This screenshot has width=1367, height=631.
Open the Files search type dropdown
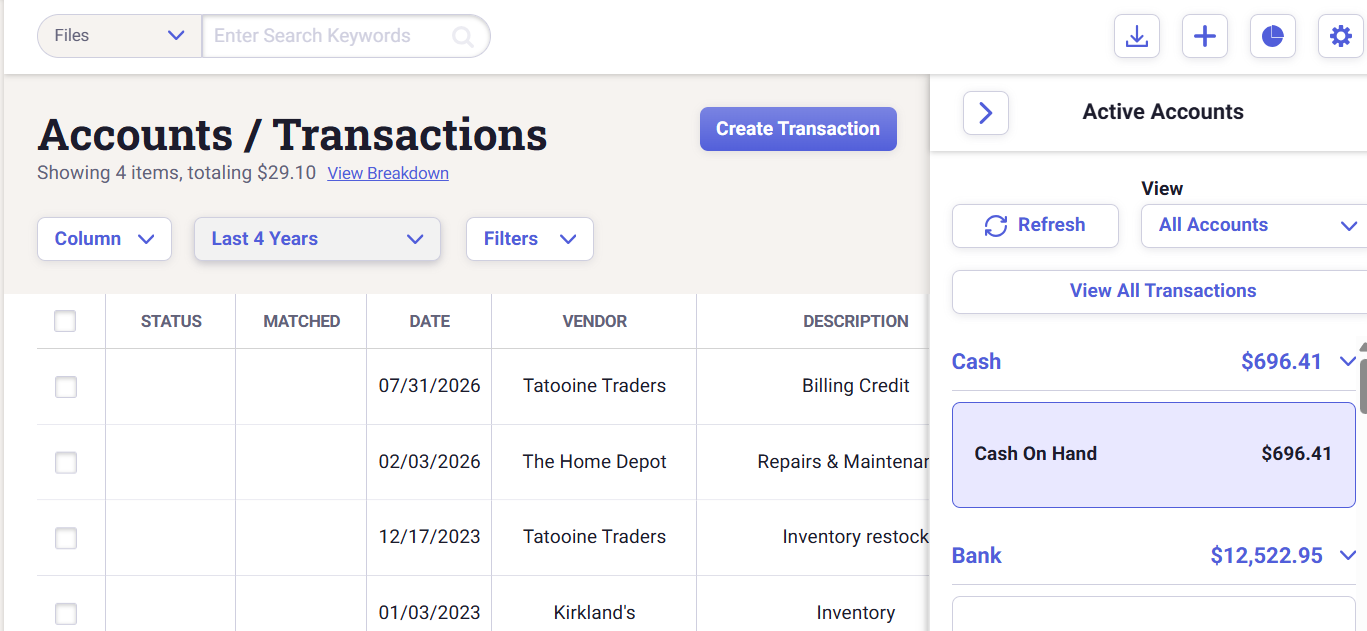(120, 36)
